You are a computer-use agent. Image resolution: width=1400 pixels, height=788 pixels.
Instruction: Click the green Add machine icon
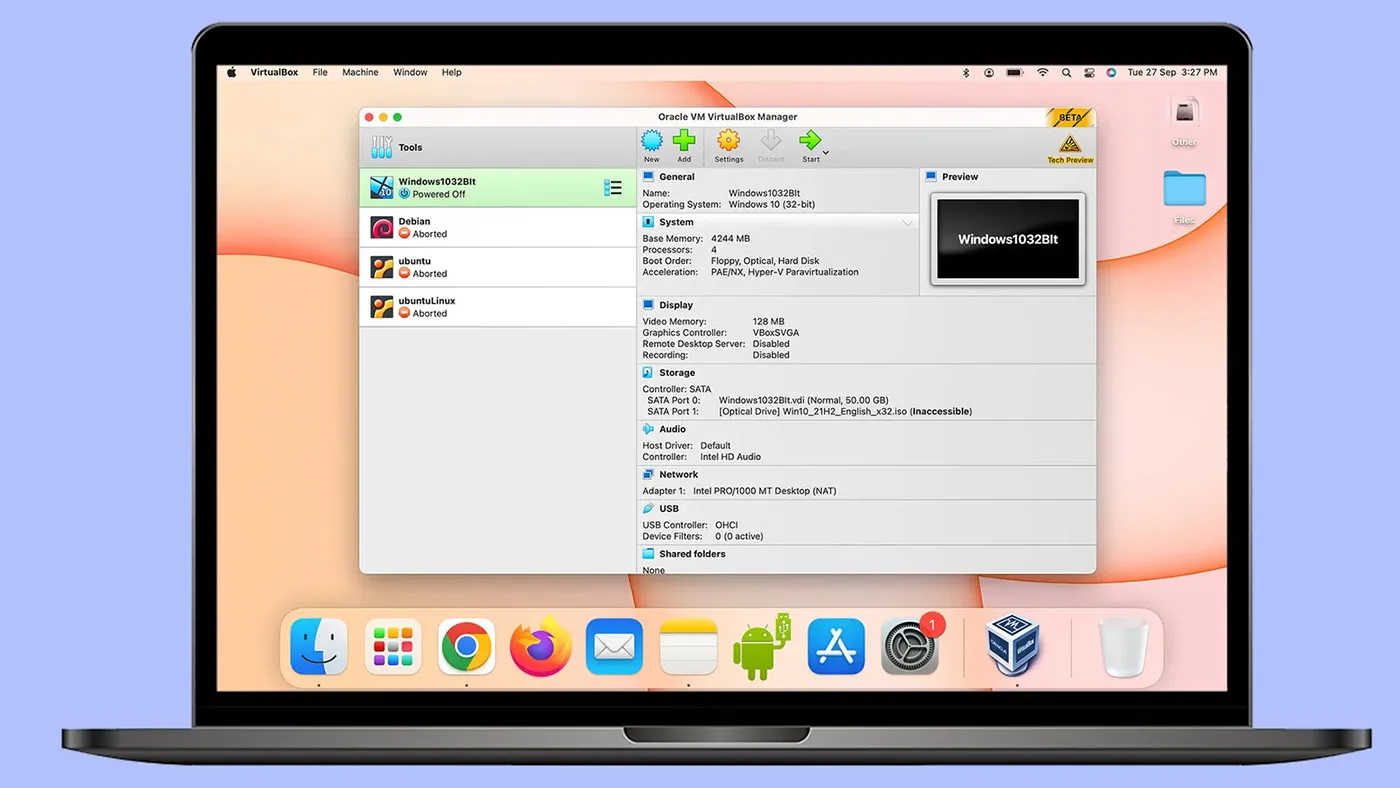[x=684, y=142]
